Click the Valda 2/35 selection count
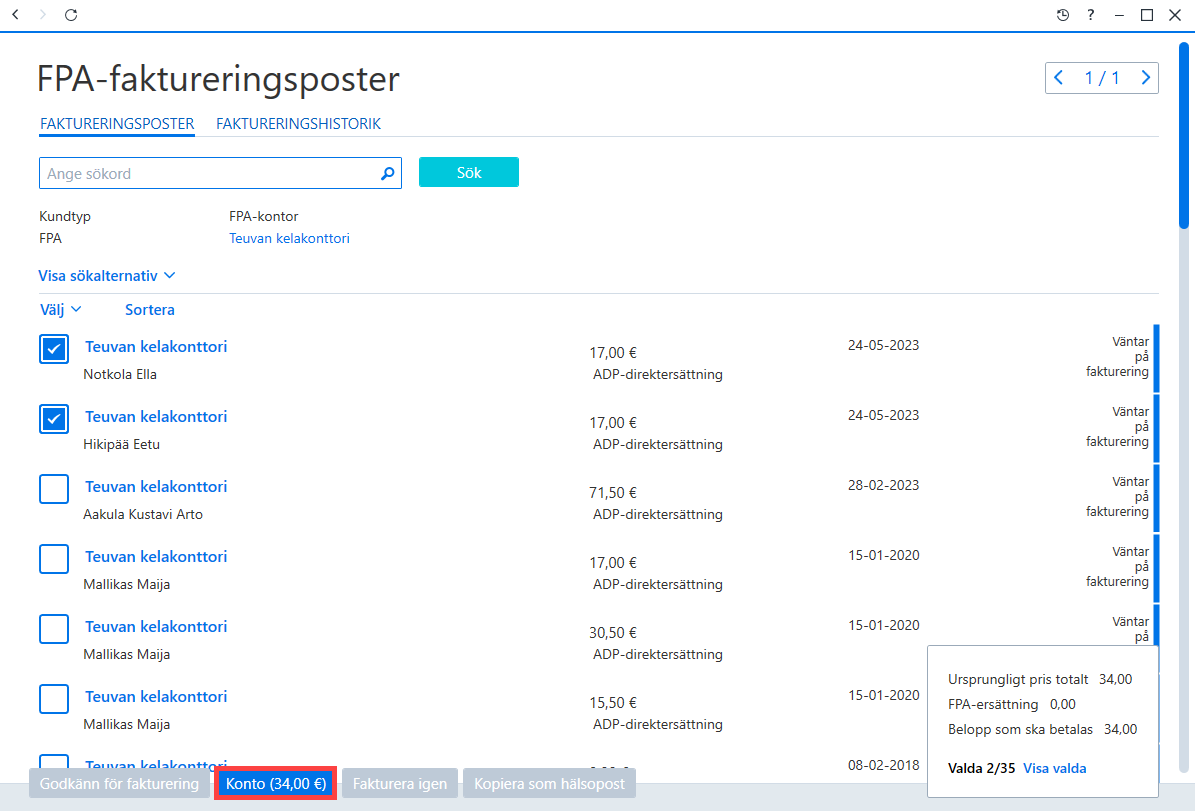Image resolution: width=1195 pixels, height=811 pixels. [982, 768]
